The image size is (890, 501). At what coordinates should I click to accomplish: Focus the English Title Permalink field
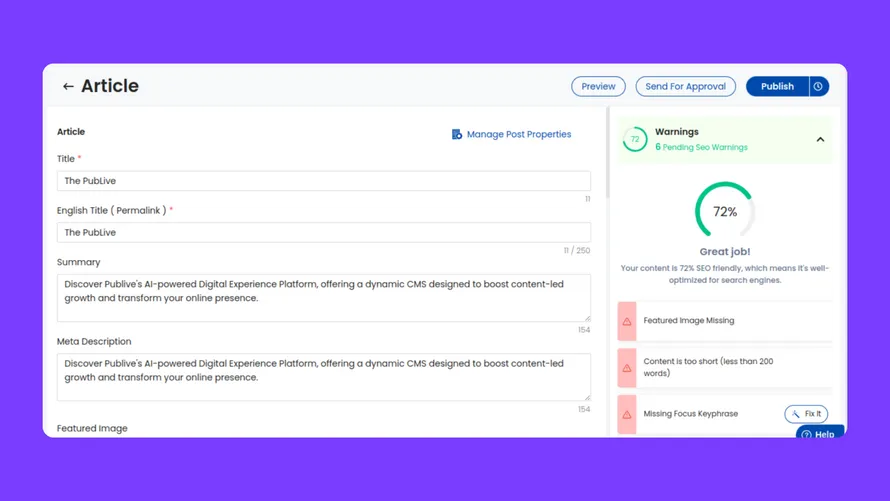(x=323, y=232)
